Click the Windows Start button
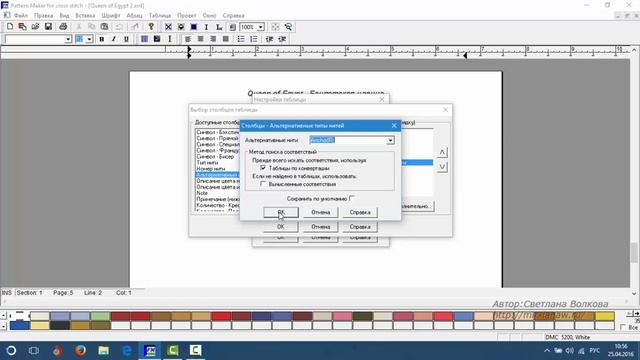 click(11, 350)
